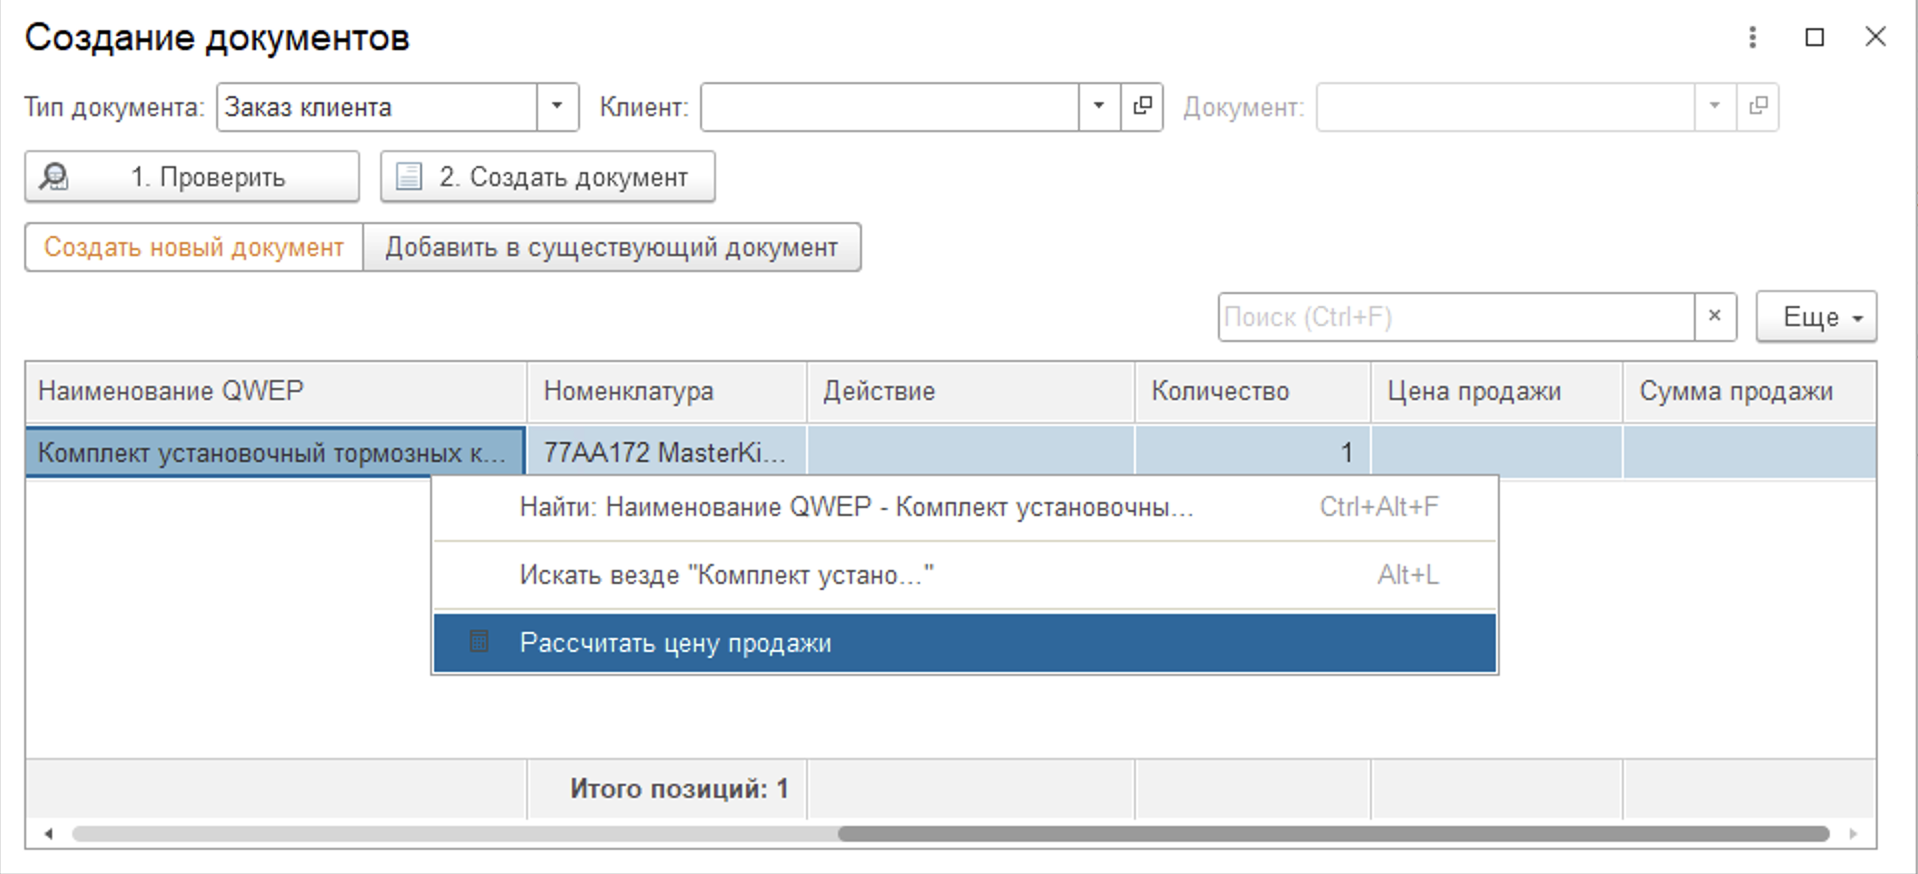Expand the Тип документа dropdown arrow
1918x874 pixels.
point(558,106)
